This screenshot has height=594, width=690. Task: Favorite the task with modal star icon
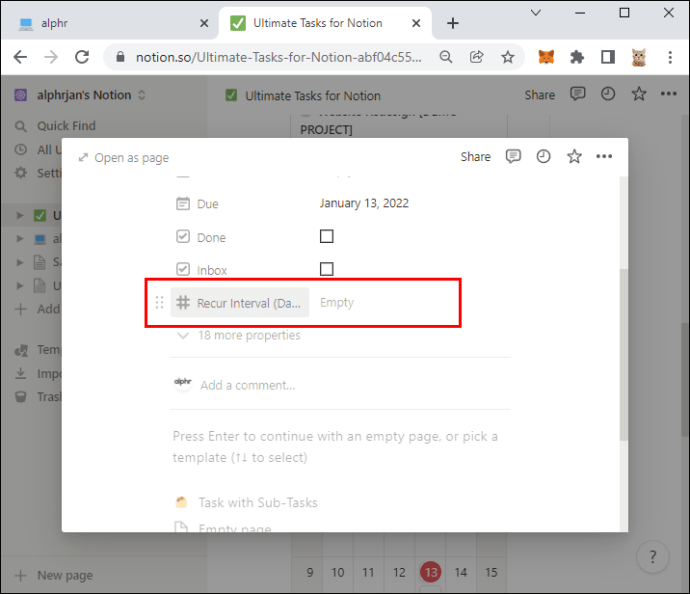[574, 156]
